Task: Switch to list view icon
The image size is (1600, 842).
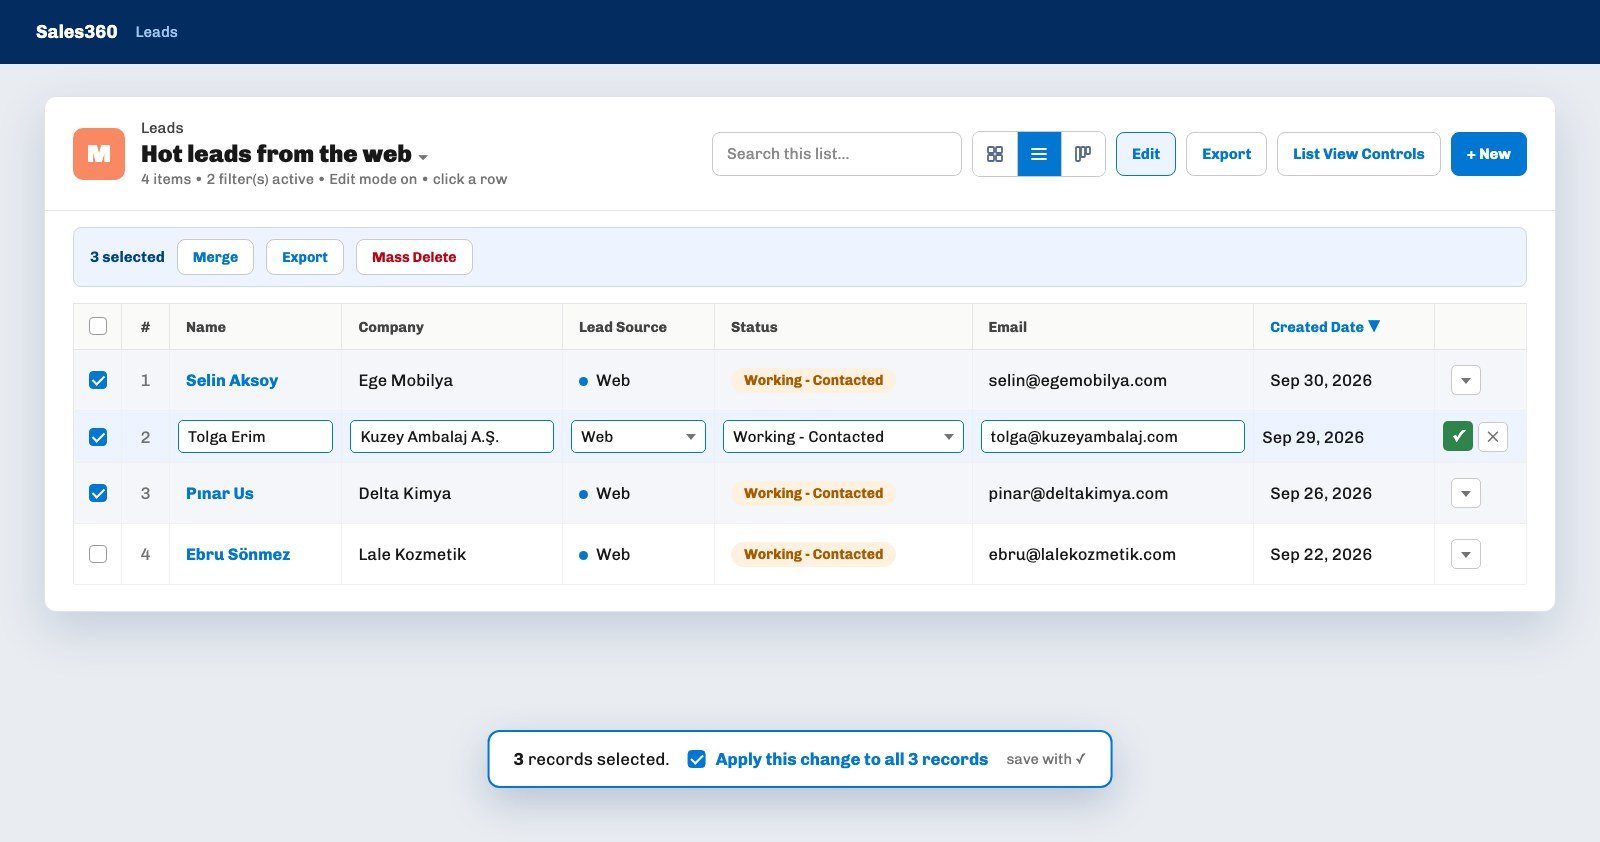Action: 1039,154
